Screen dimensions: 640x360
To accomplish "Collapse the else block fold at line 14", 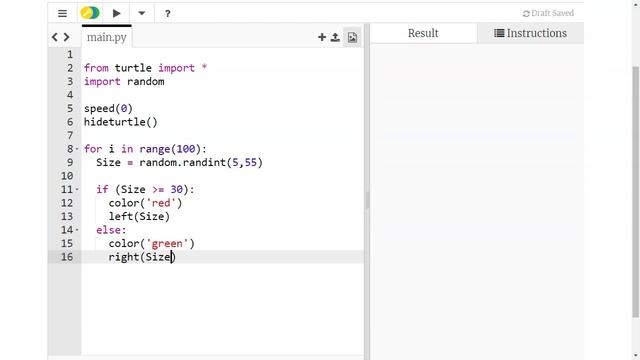I will 77,230.
